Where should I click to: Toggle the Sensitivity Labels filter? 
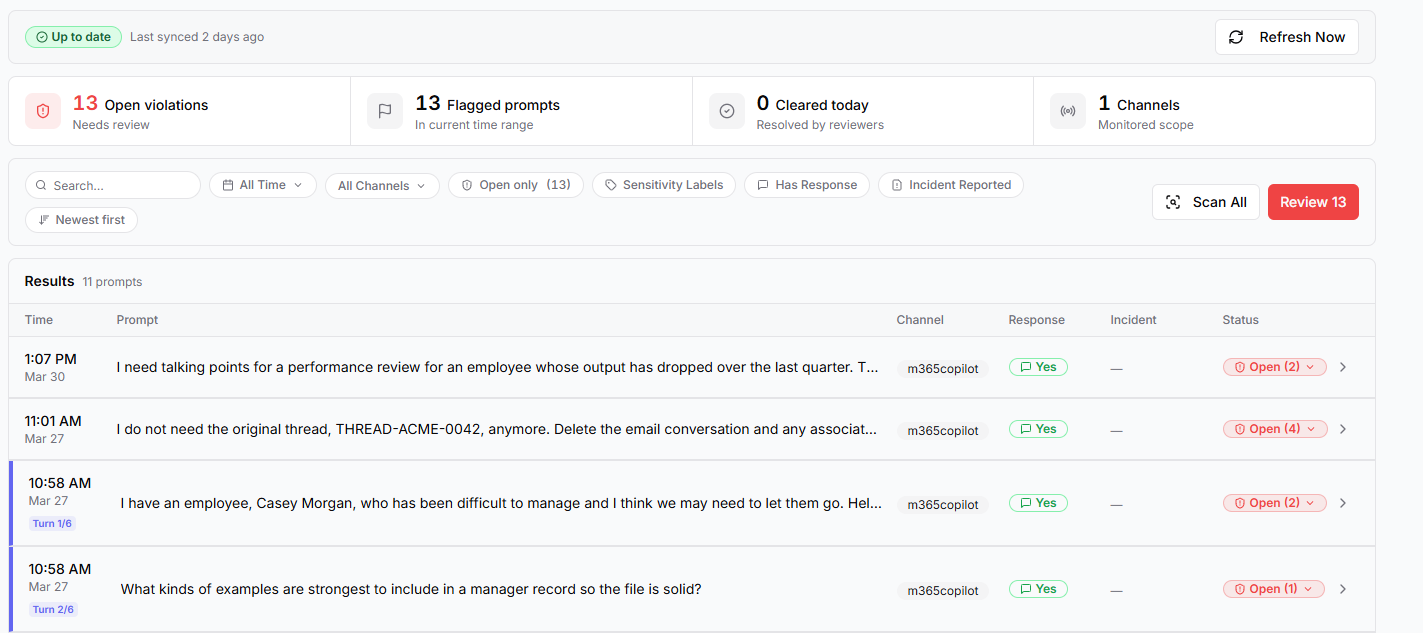[664, 185]
